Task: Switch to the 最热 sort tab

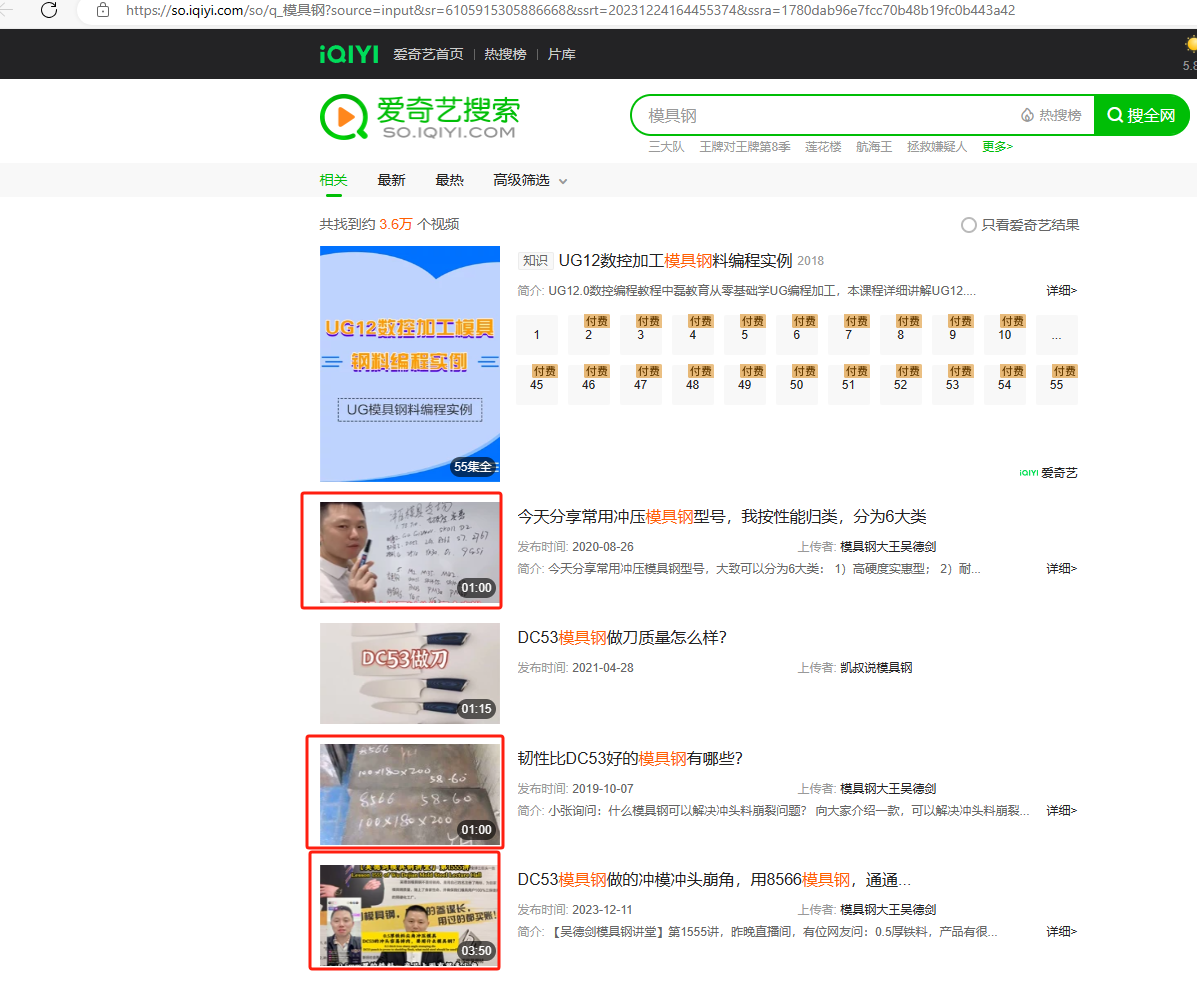Action: [449, 180]
